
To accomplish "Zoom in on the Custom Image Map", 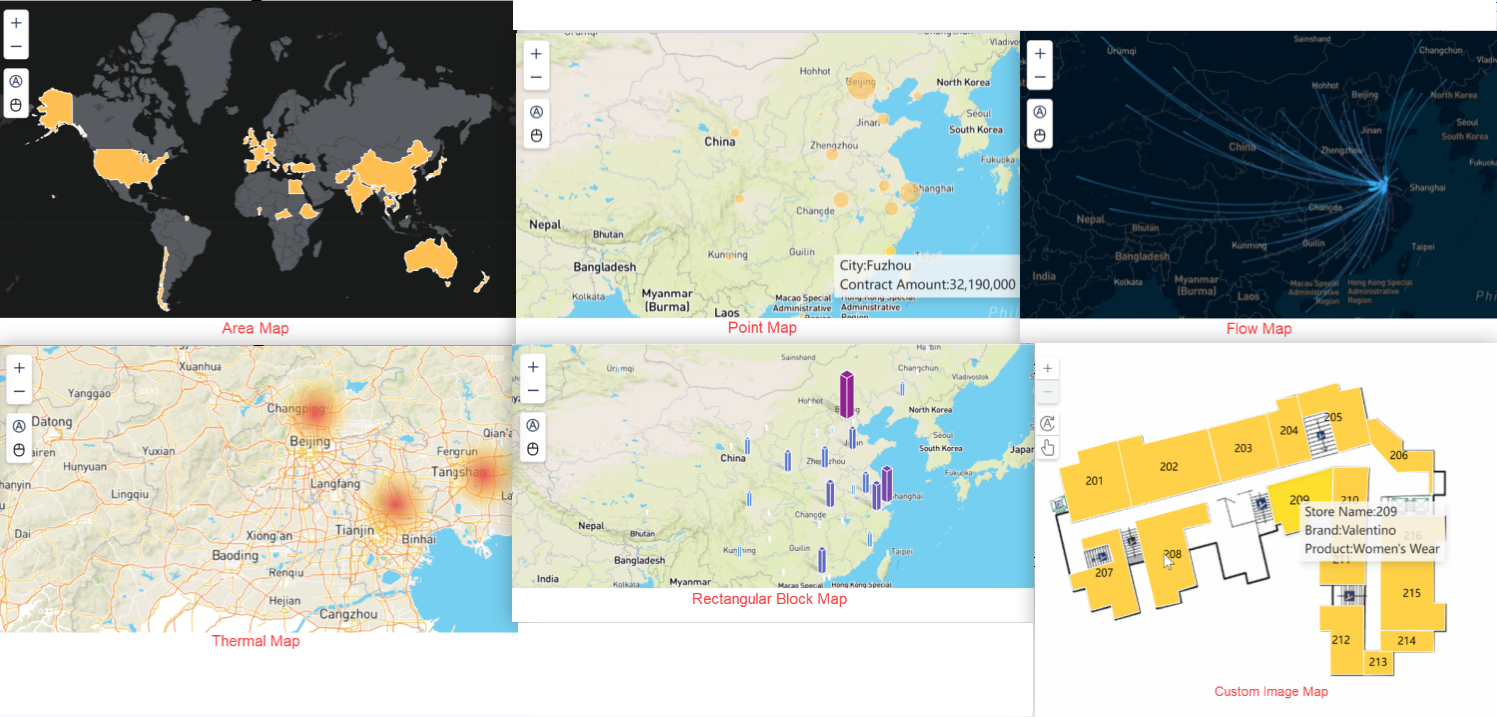I will coord(1047,368).
